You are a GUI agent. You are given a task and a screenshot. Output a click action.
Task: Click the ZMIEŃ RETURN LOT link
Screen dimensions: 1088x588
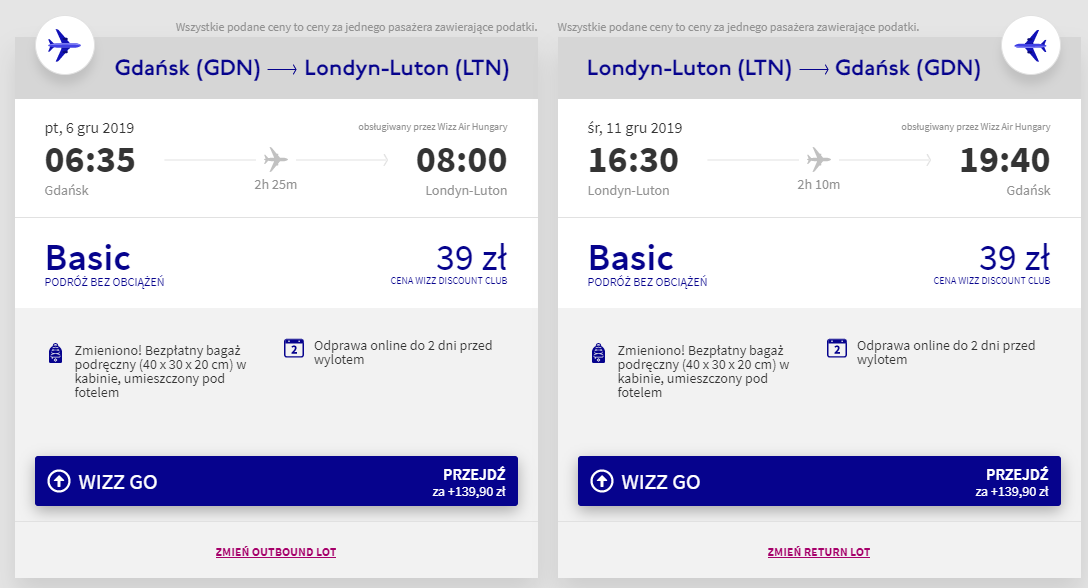(x=819, y=552)
